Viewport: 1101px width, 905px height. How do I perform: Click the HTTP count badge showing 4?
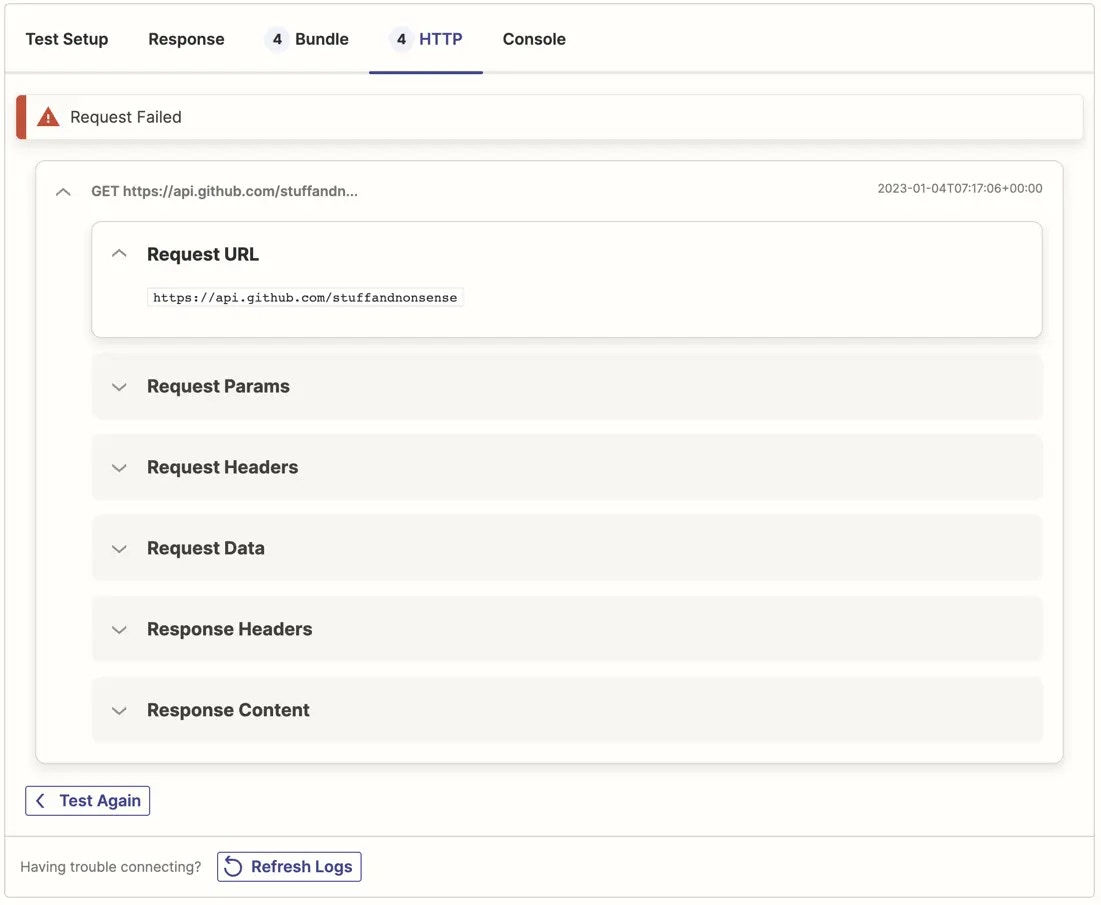coord(401,39)
